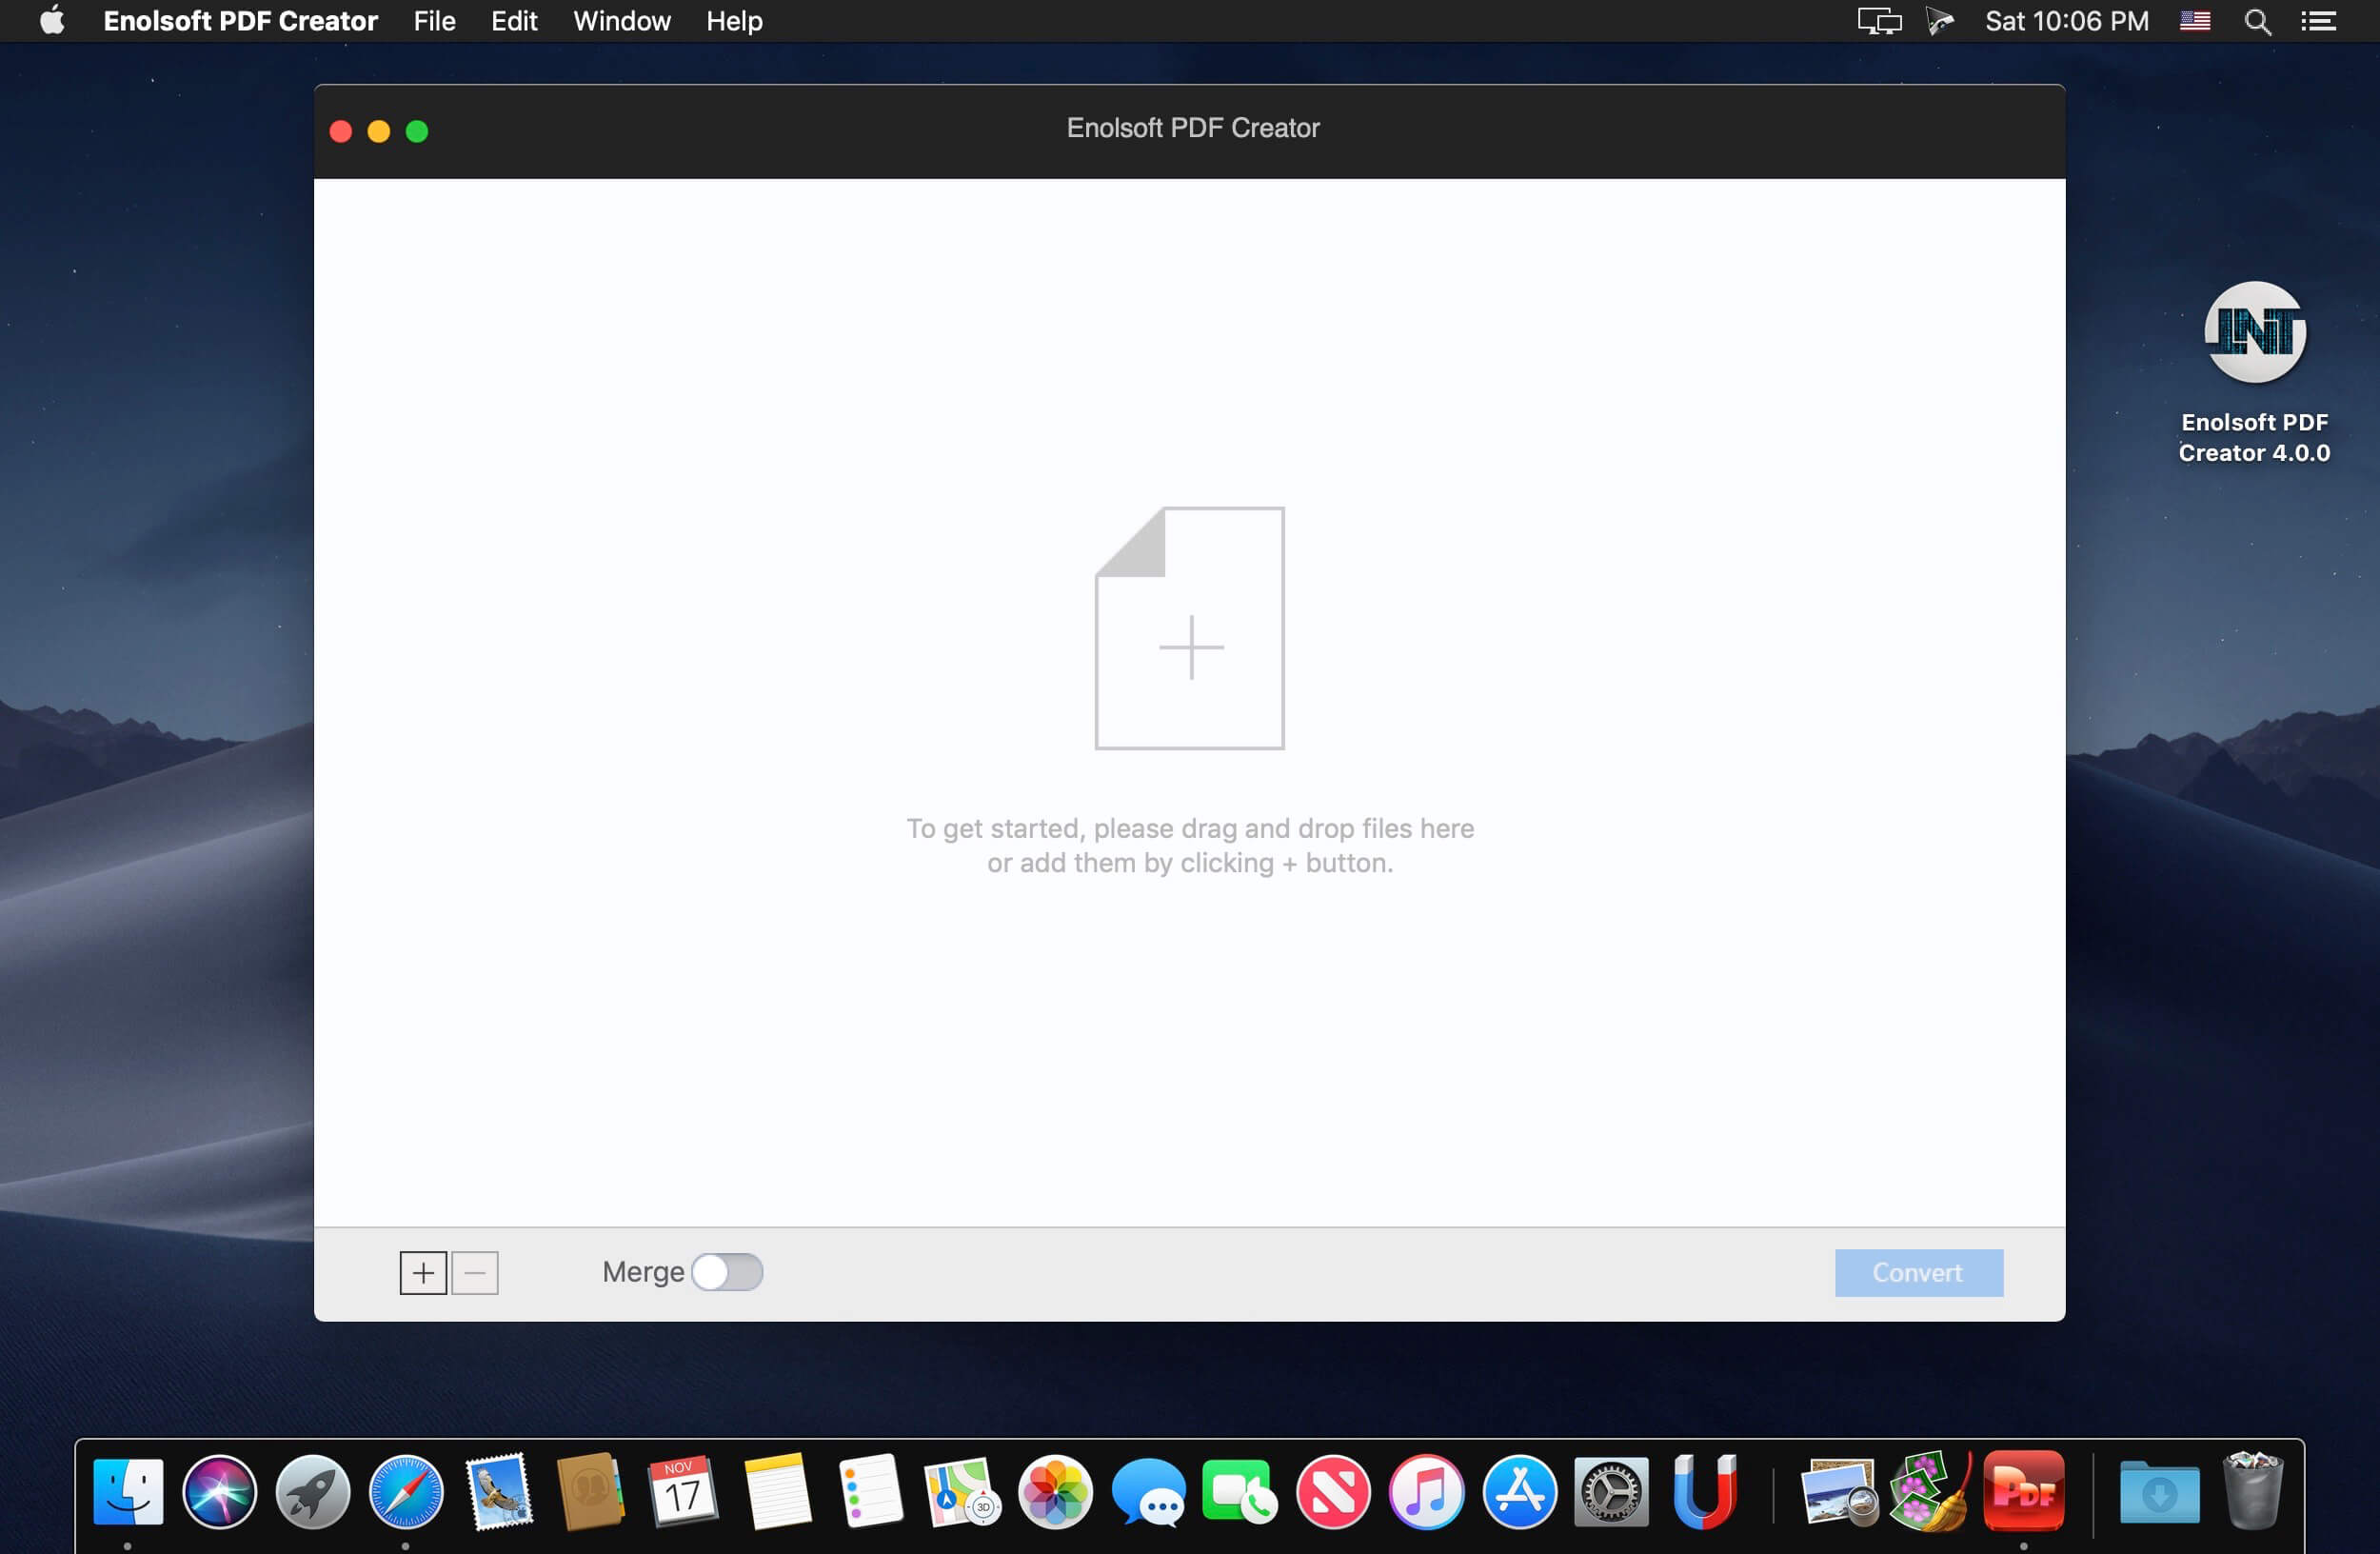Click the clock showing Sat 10:06 PM
Viewport: 2380px width, 1554px height.
pos(2066,21)
